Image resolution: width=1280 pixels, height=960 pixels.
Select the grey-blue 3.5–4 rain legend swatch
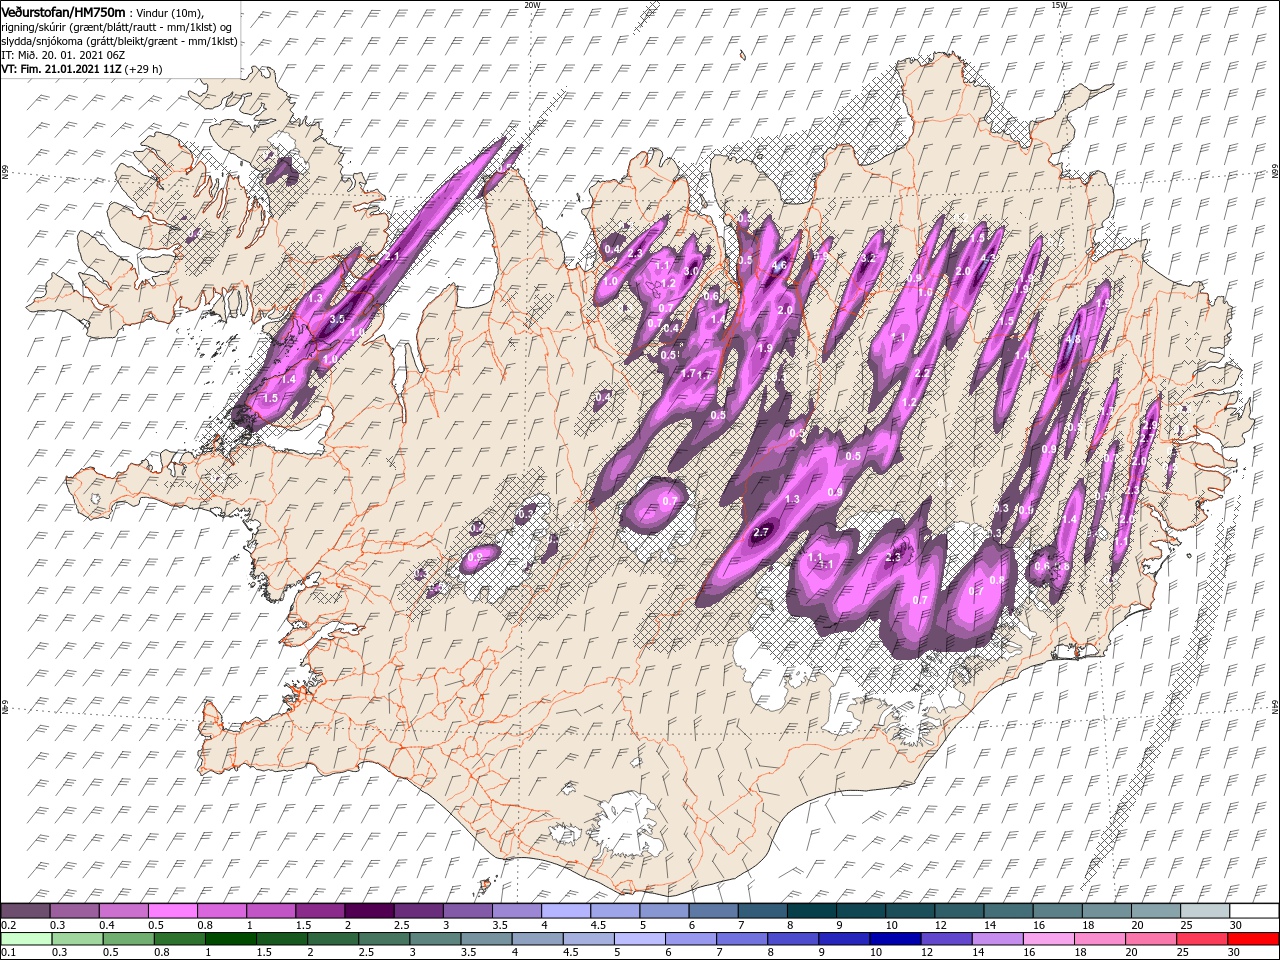487,939
